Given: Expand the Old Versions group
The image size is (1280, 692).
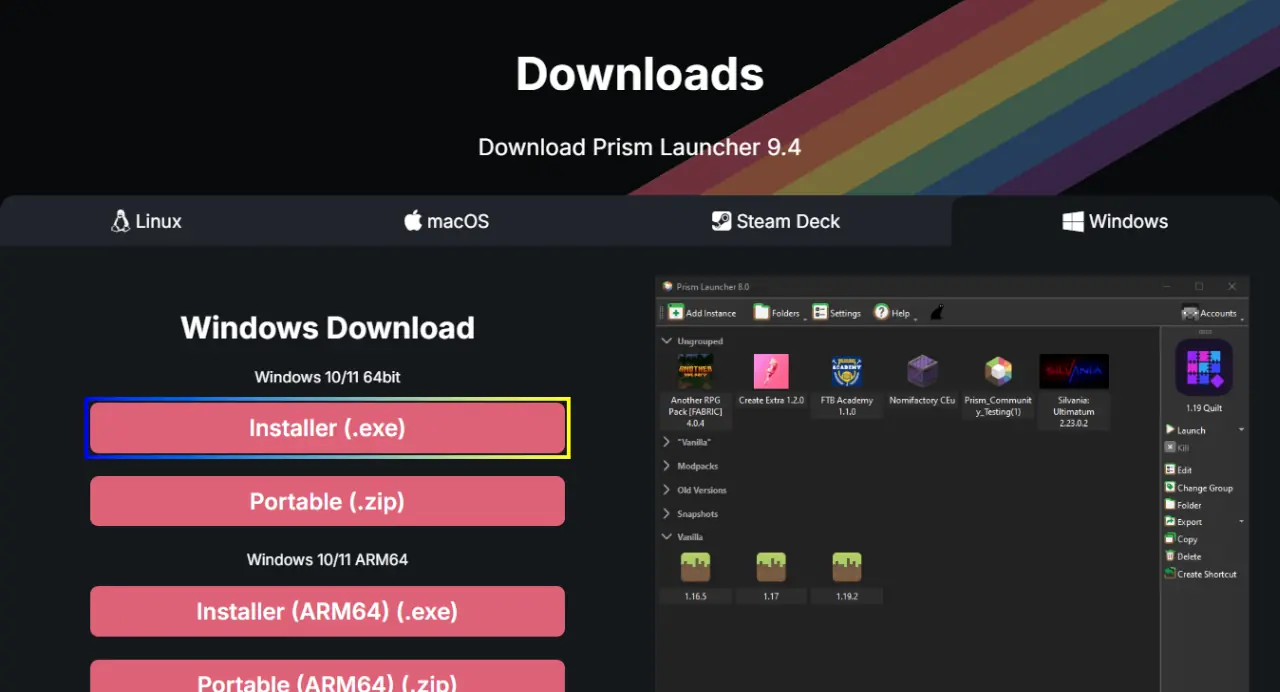Looking at the screenshot, I should click(667, 490).
